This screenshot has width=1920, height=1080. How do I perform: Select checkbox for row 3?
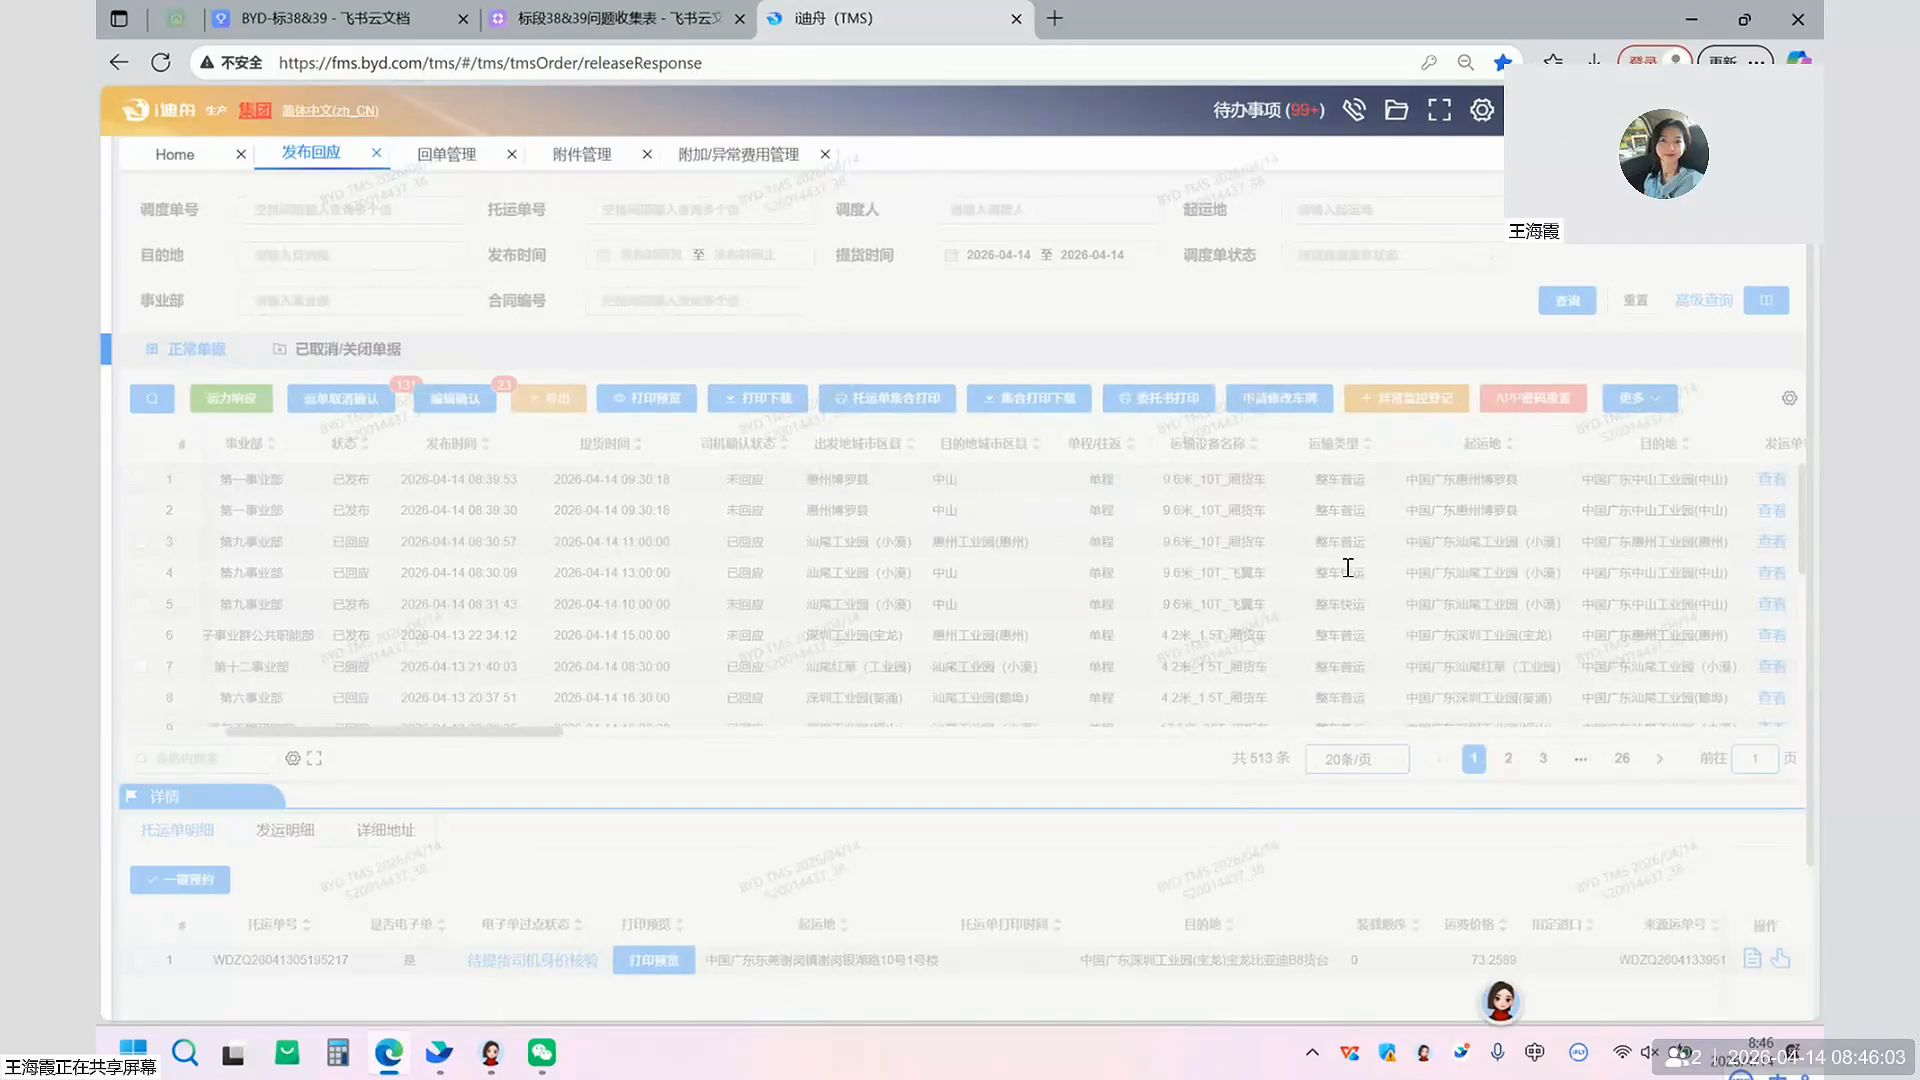click(141, 542)
